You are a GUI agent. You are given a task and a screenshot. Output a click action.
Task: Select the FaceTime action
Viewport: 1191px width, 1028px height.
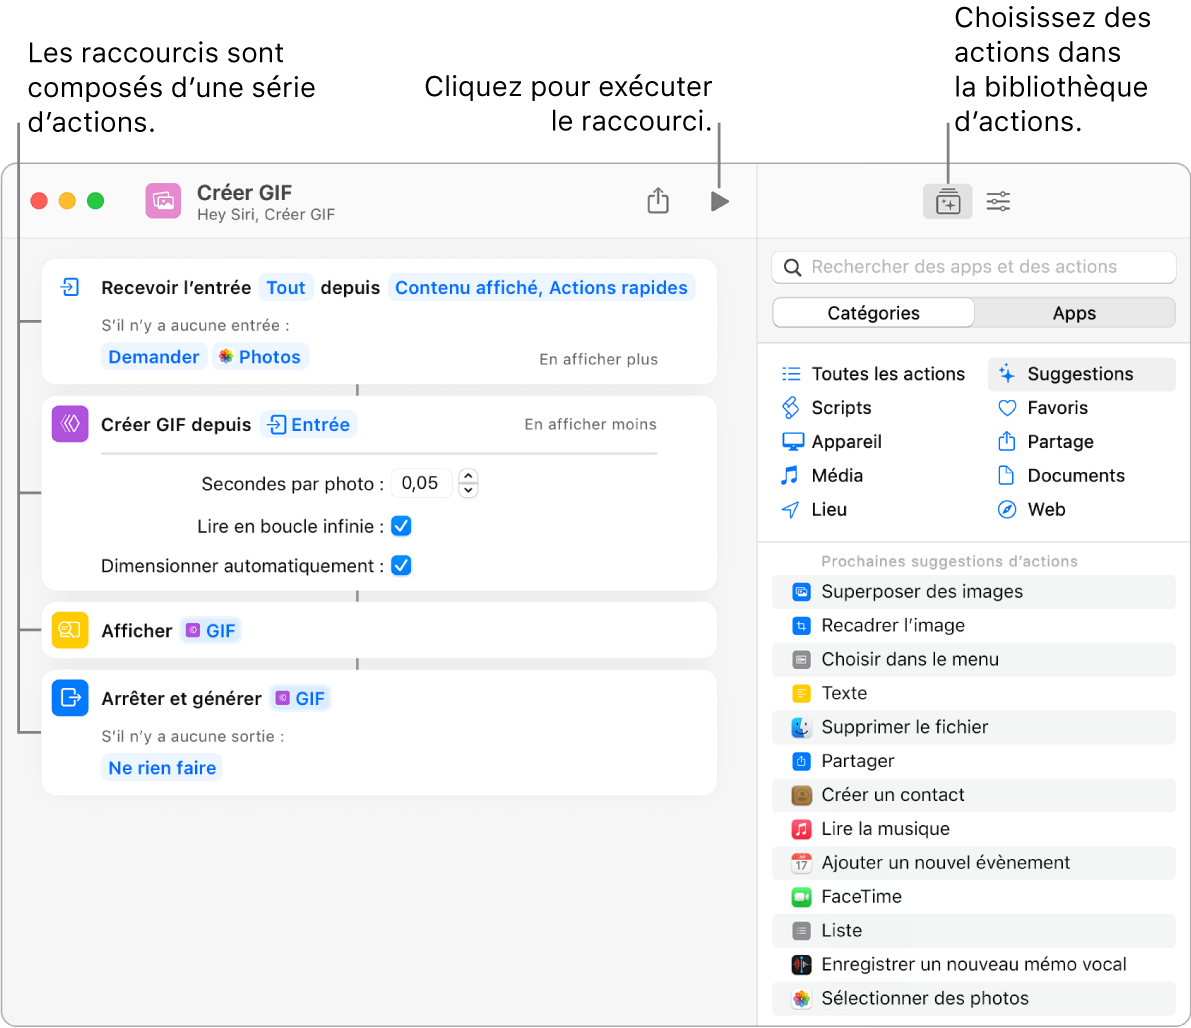point(974,897)
